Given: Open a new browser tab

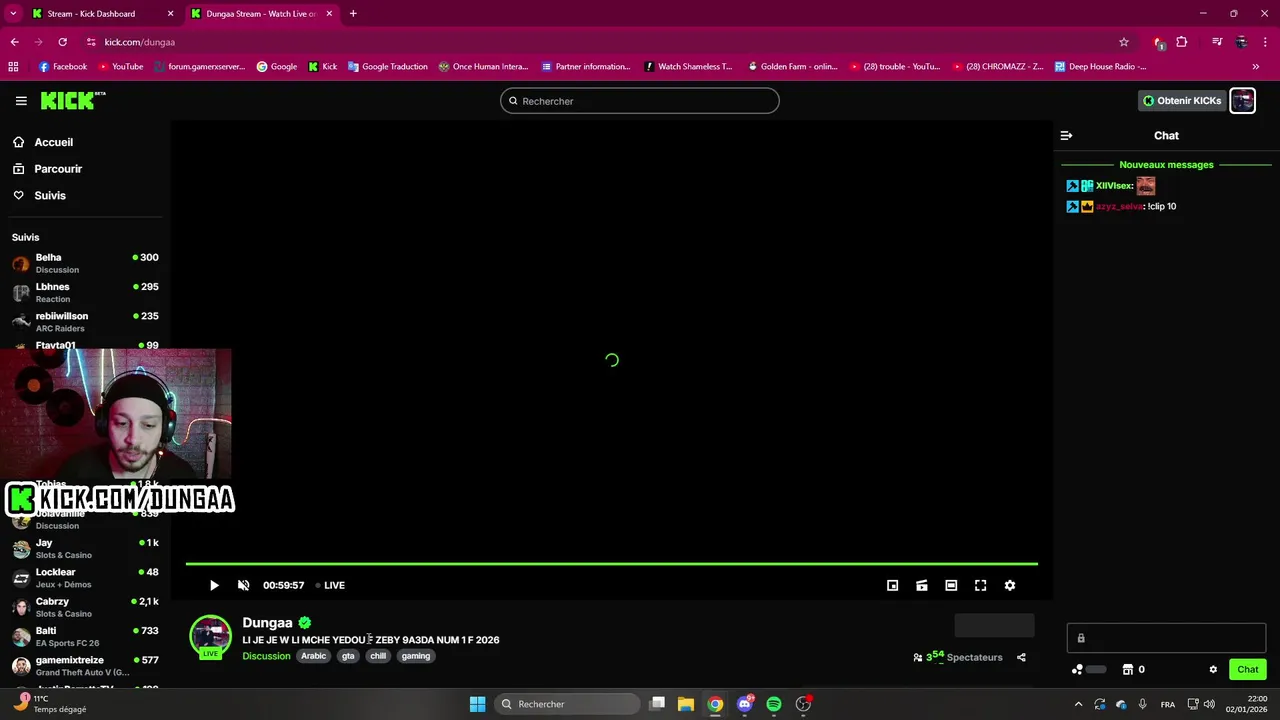Looking at the screenshot, I should [353, 14].
